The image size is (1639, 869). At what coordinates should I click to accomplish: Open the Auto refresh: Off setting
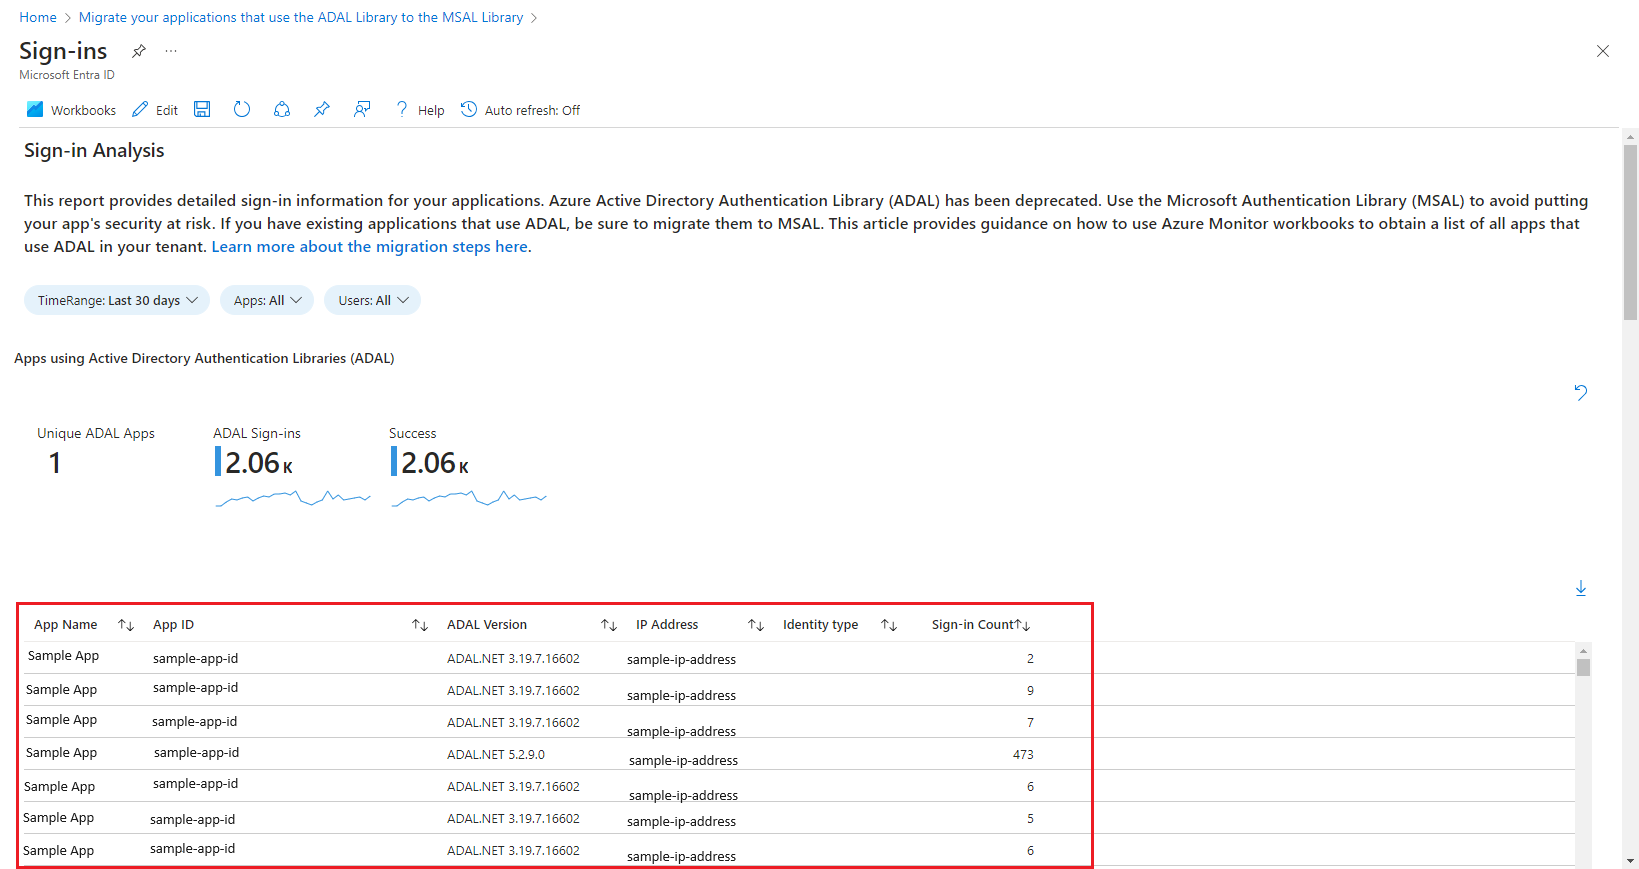[520, 110]
